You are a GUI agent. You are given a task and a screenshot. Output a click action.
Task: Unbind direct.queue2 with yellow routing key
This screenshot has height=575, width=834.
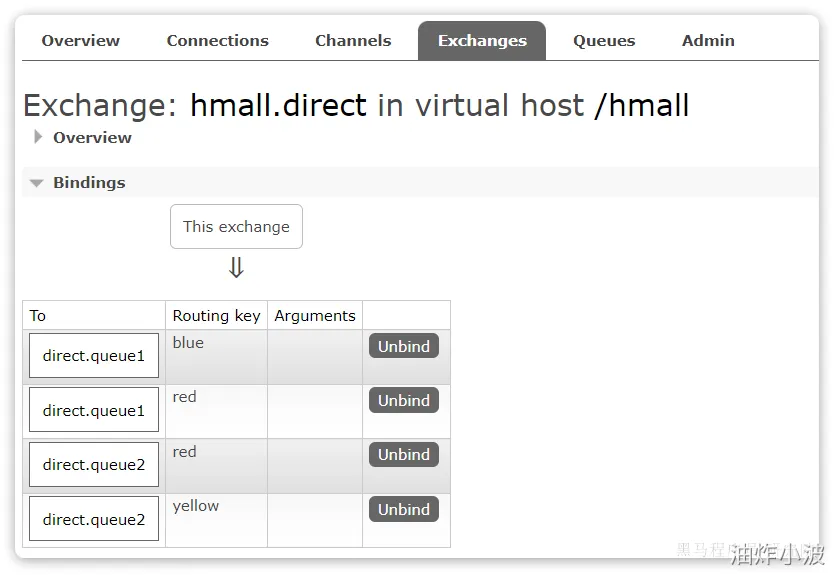coord(403,509)
